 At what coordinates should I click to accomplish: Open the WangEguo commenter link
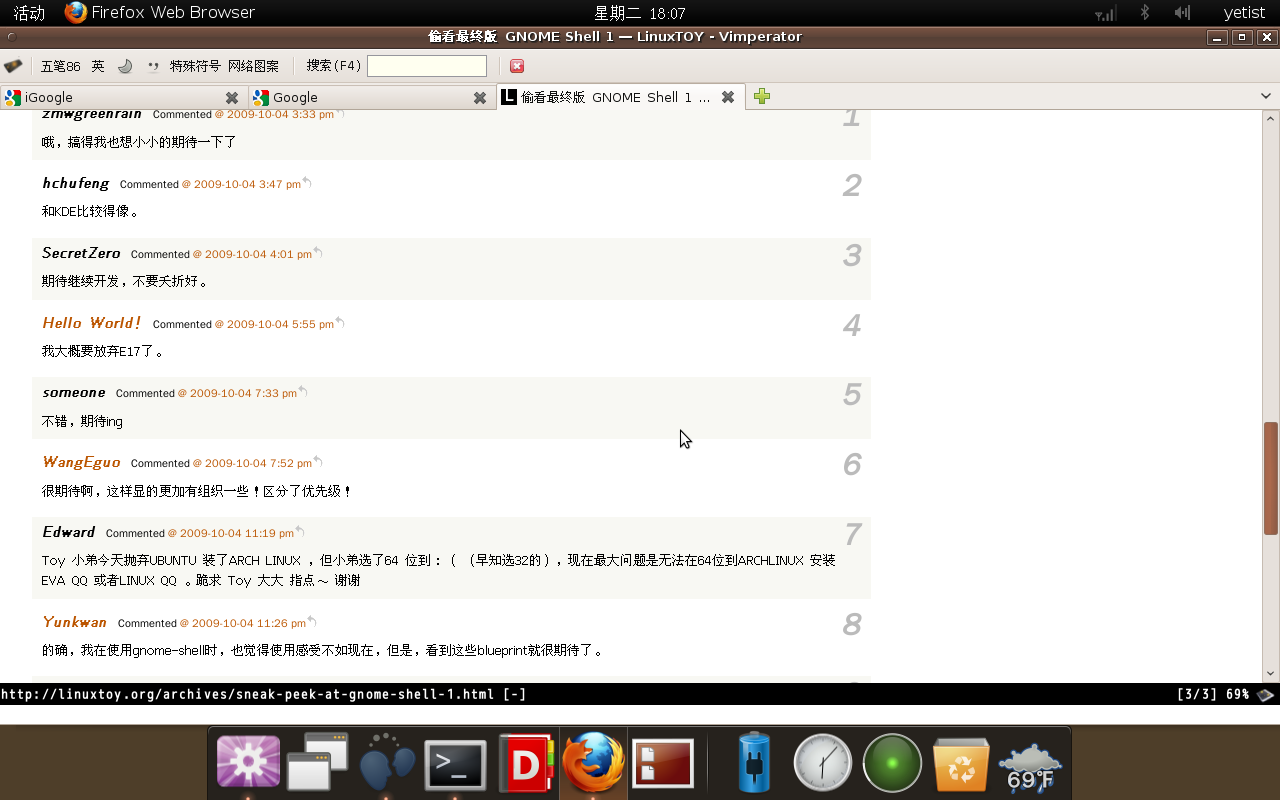tap(81, 462)
